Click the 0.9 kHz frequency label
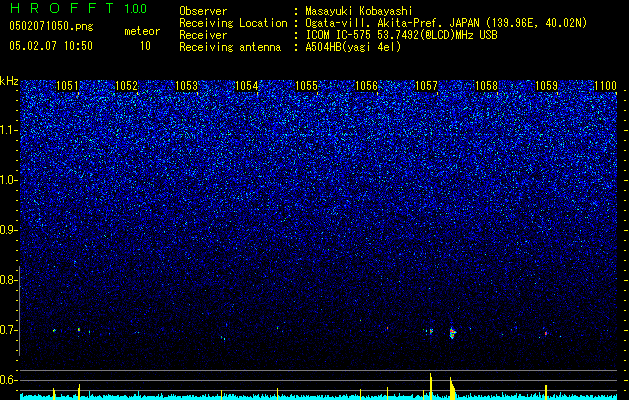This screenshot has width=629, height=400. point(8,230)
